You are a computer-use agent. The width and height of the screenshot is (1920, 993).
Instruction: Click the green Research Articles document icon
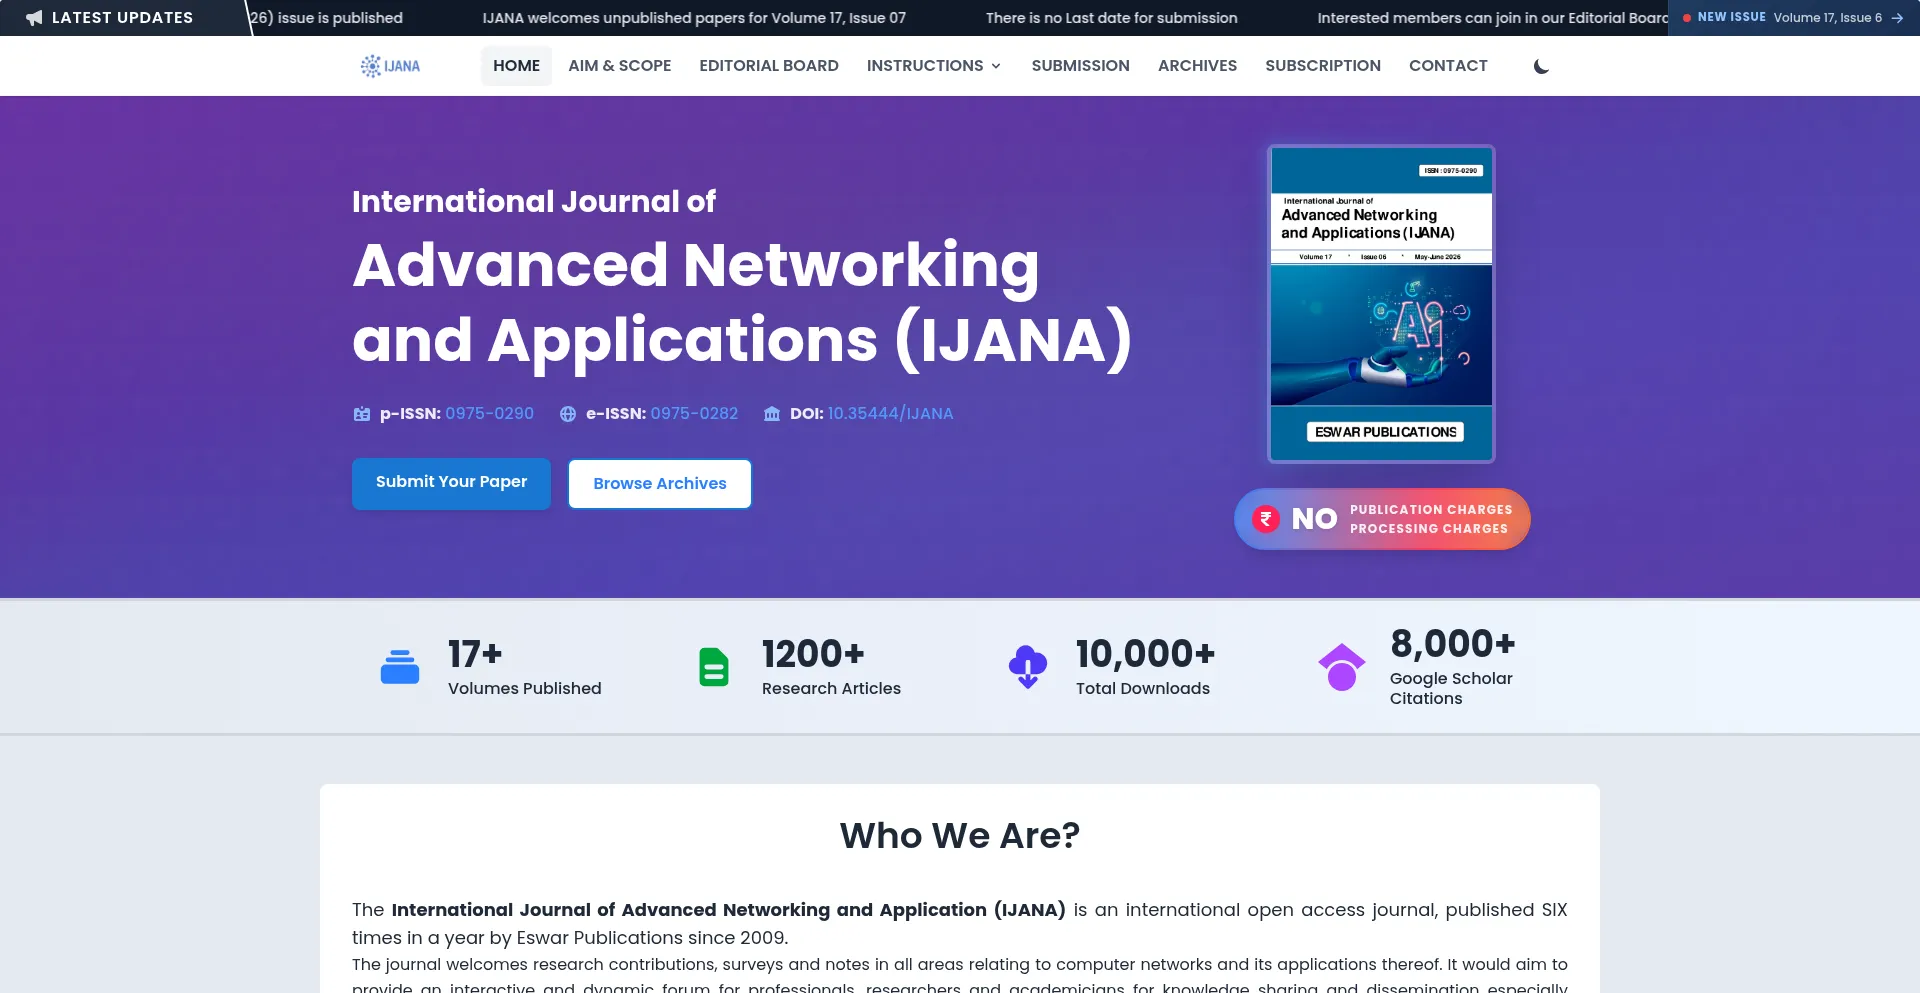coord(714,667)
